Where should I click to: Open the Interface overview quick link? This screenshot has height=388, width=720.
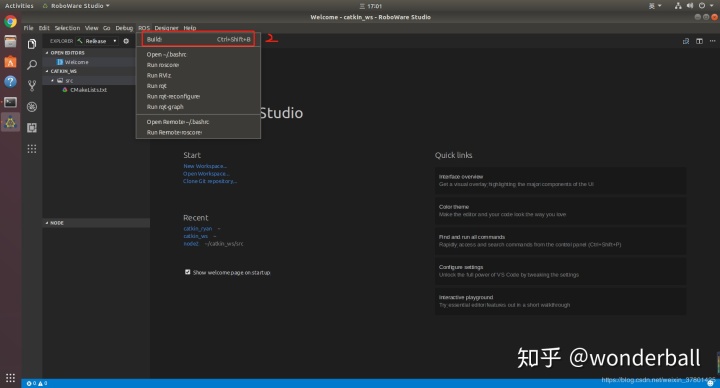[560, 180]
